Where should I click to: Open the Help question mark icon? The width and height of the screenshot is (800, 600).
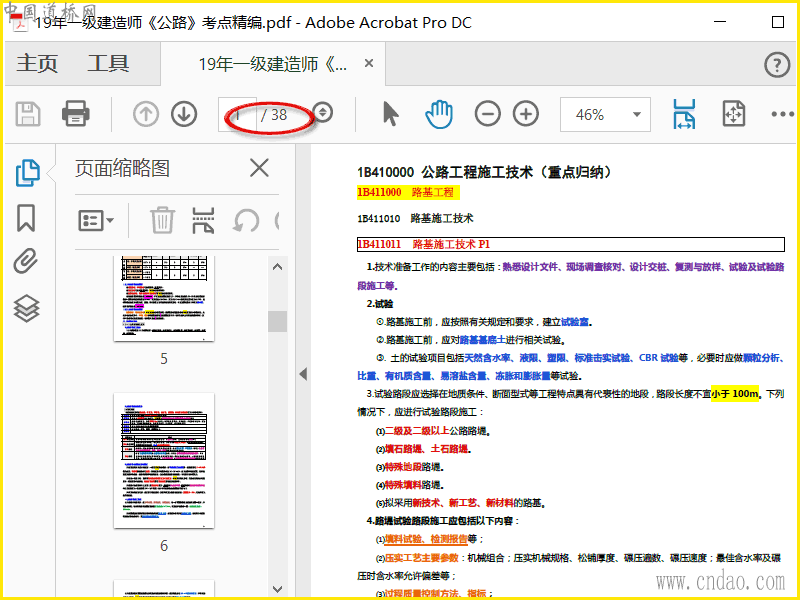click(x=777, y=65)
